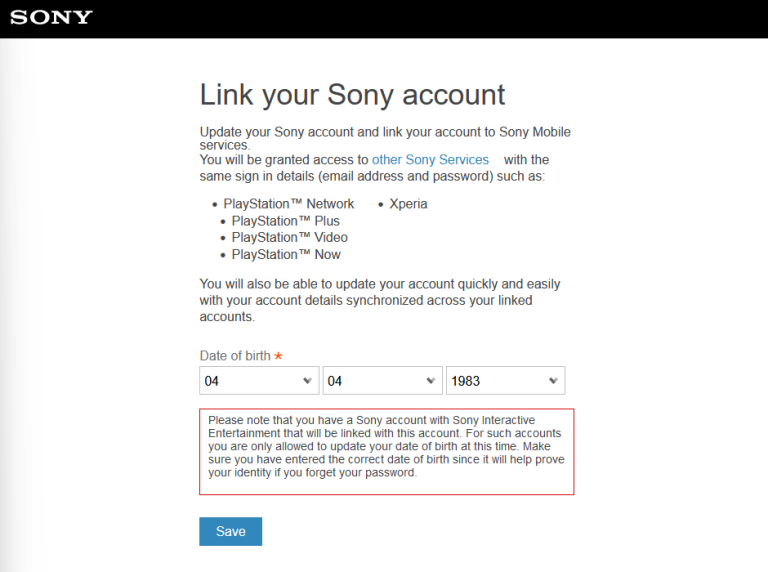
Task: Click the red-bordered Sony Interactive Entertainment notice
Action: tap(386, 452)
